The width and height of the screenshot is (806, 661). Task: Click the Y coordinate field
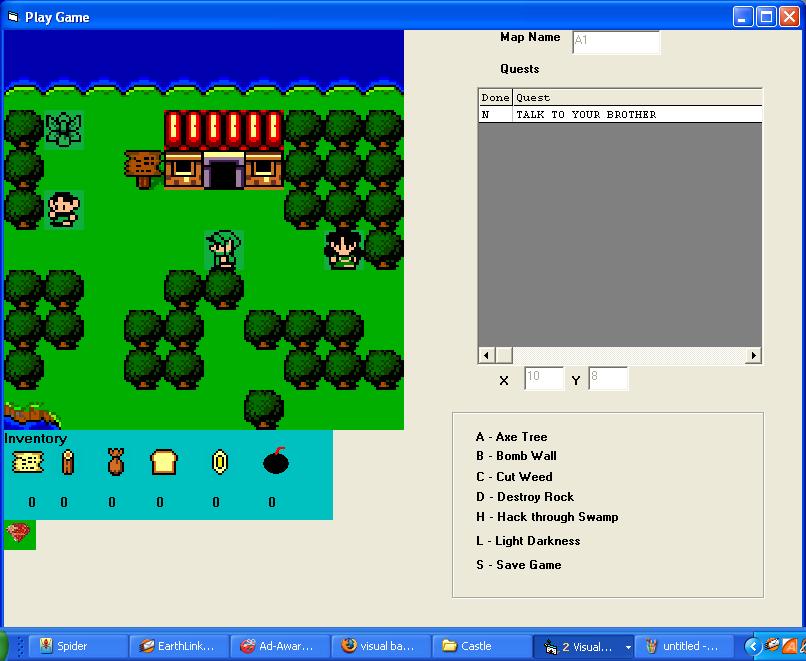[608, 378]
